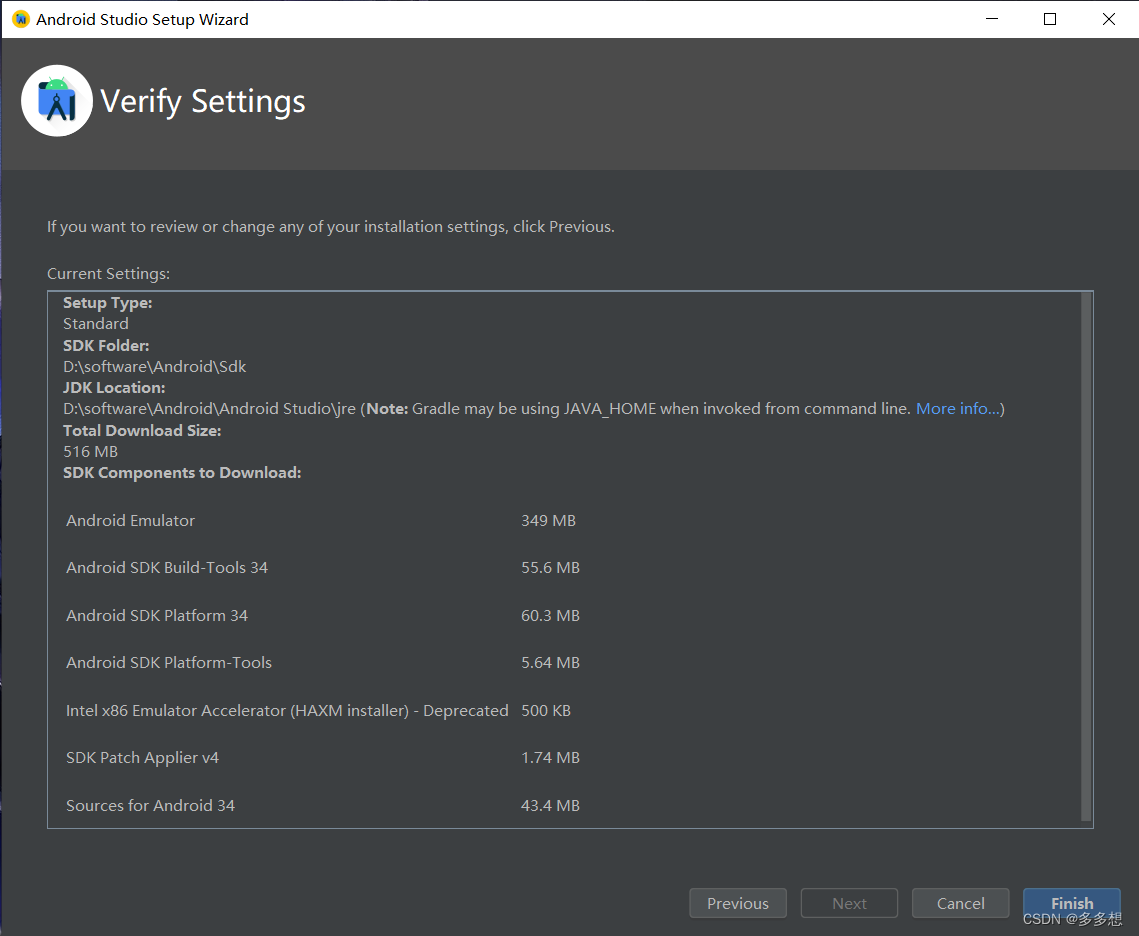This screenshot has height=936, width=1139.
Task: Click the Finish button
Action: point(1071,903)
